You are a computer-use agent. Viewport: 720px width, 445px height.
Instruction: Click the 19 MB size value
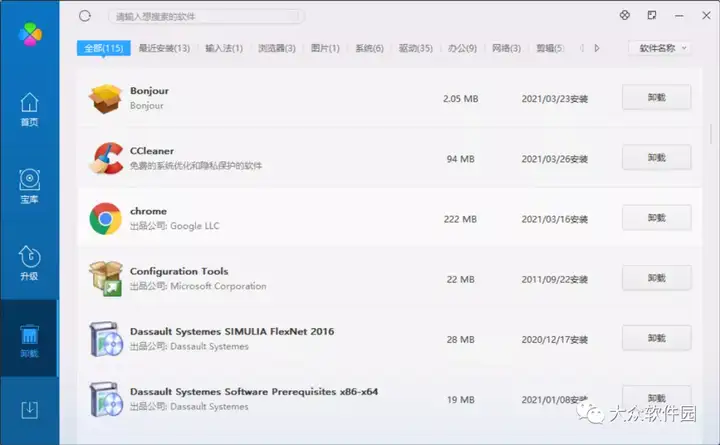(461, 400)
